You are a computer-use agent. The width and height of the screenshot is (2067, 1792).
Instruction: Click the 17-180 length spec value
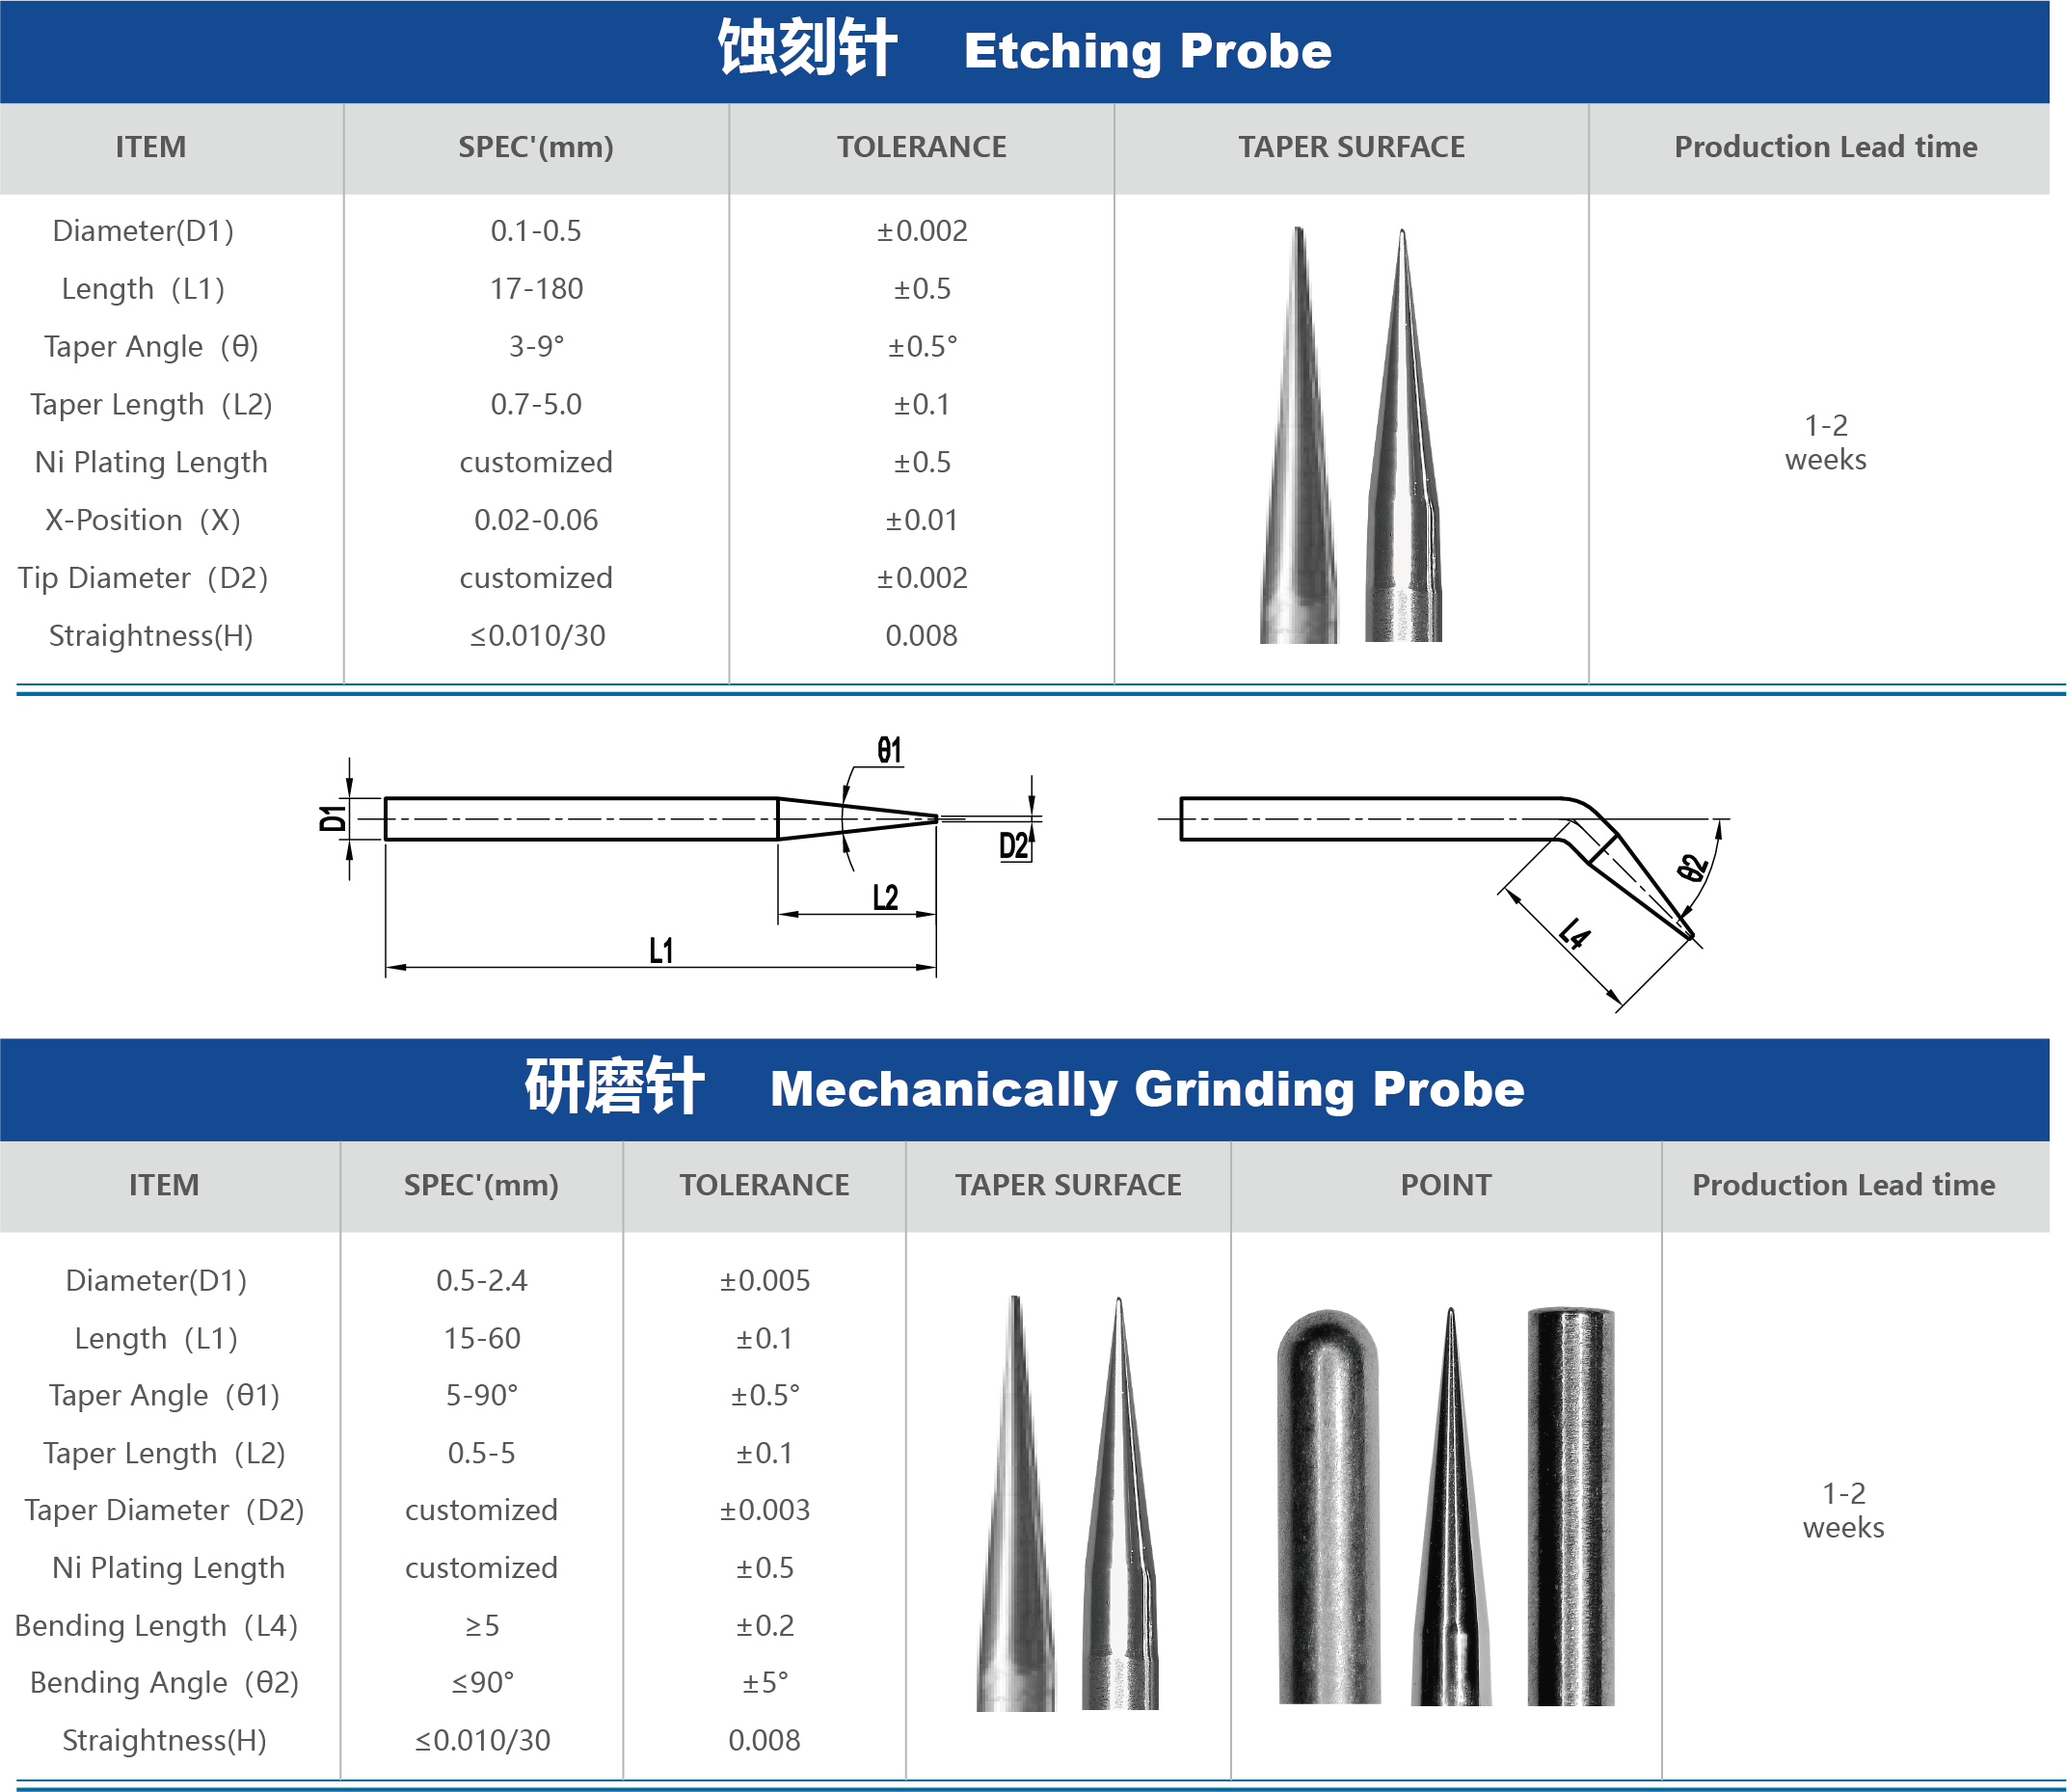[536, 289]
